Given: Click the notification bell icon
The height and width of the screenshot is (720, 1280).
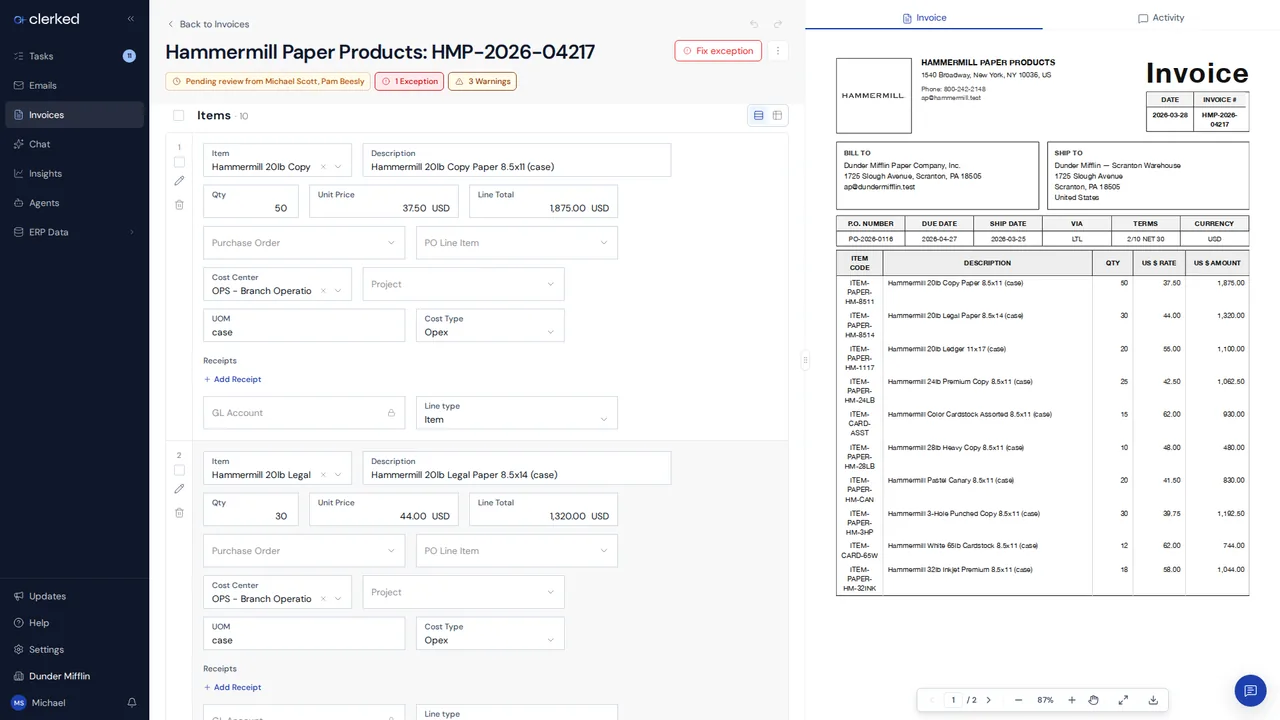Looking at the screenshot, I should [x=132, y=703].
